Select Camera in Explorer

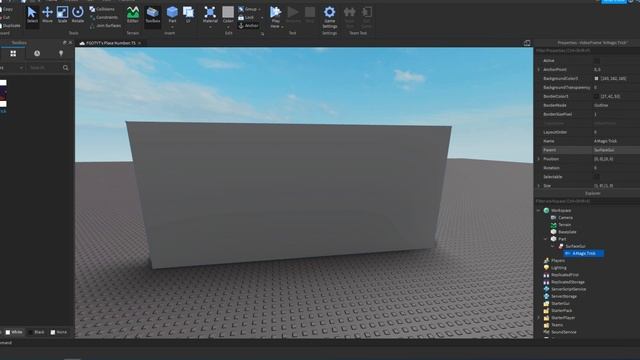coord(562,218)
